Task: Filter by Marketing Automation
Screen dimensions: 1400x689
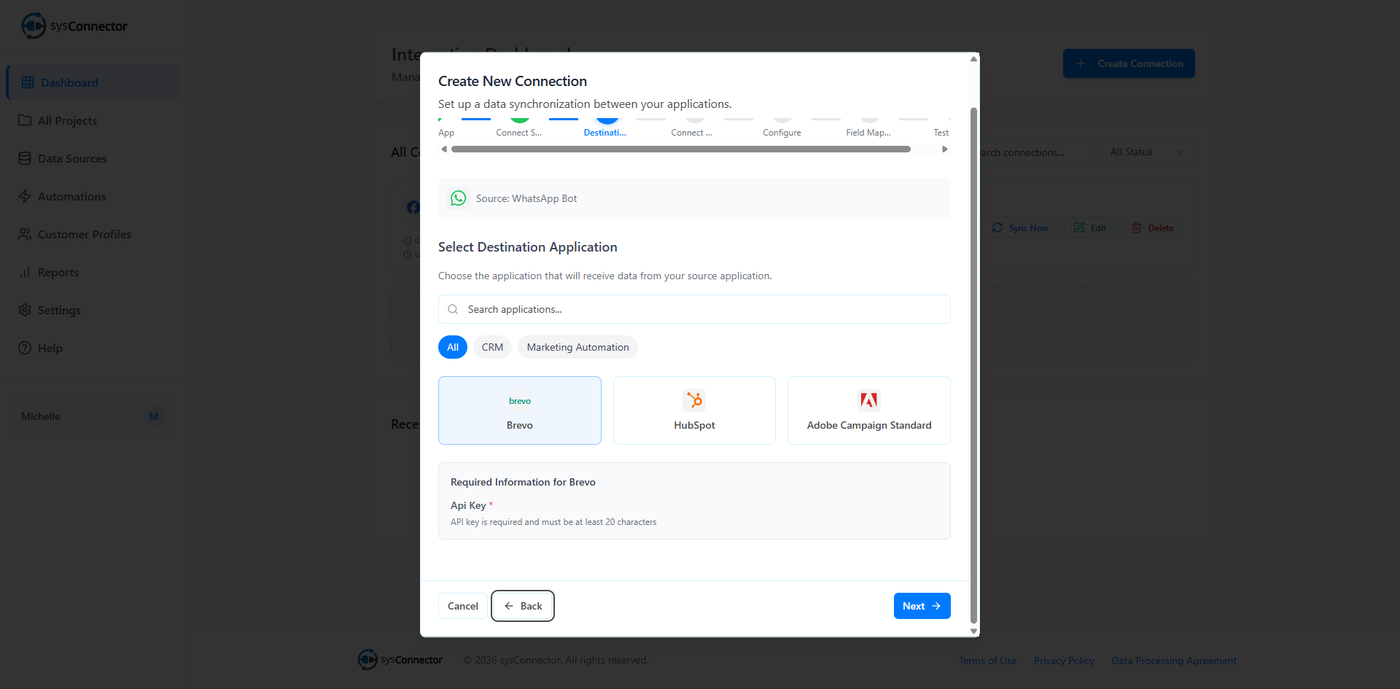Action: click(578, 348)
